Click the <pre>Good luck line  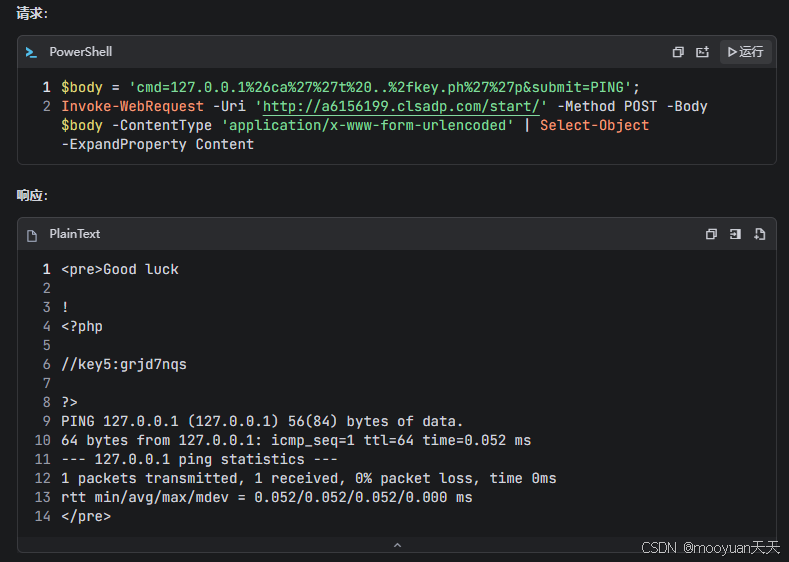pyautogui.click(x=120, y=269)
